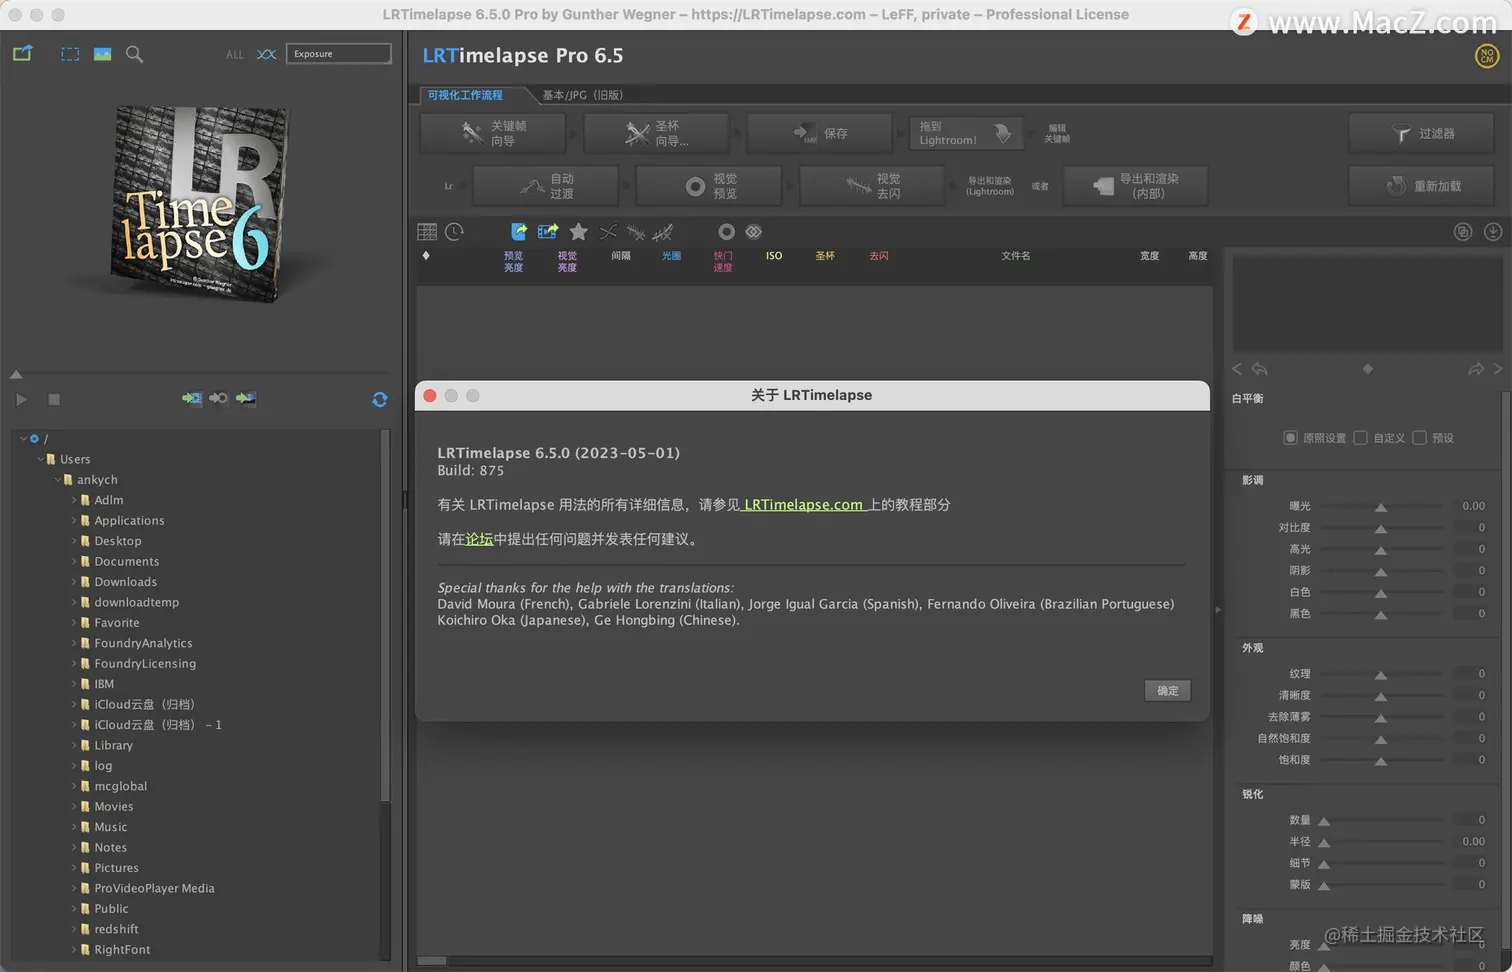Collapse the Users folder
1512x972 pixels.
[x=40, y=459]
